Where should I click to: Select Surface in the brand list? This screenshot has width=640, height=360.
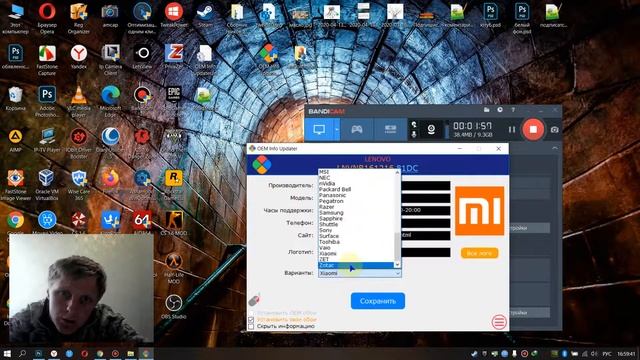(356, 236)
